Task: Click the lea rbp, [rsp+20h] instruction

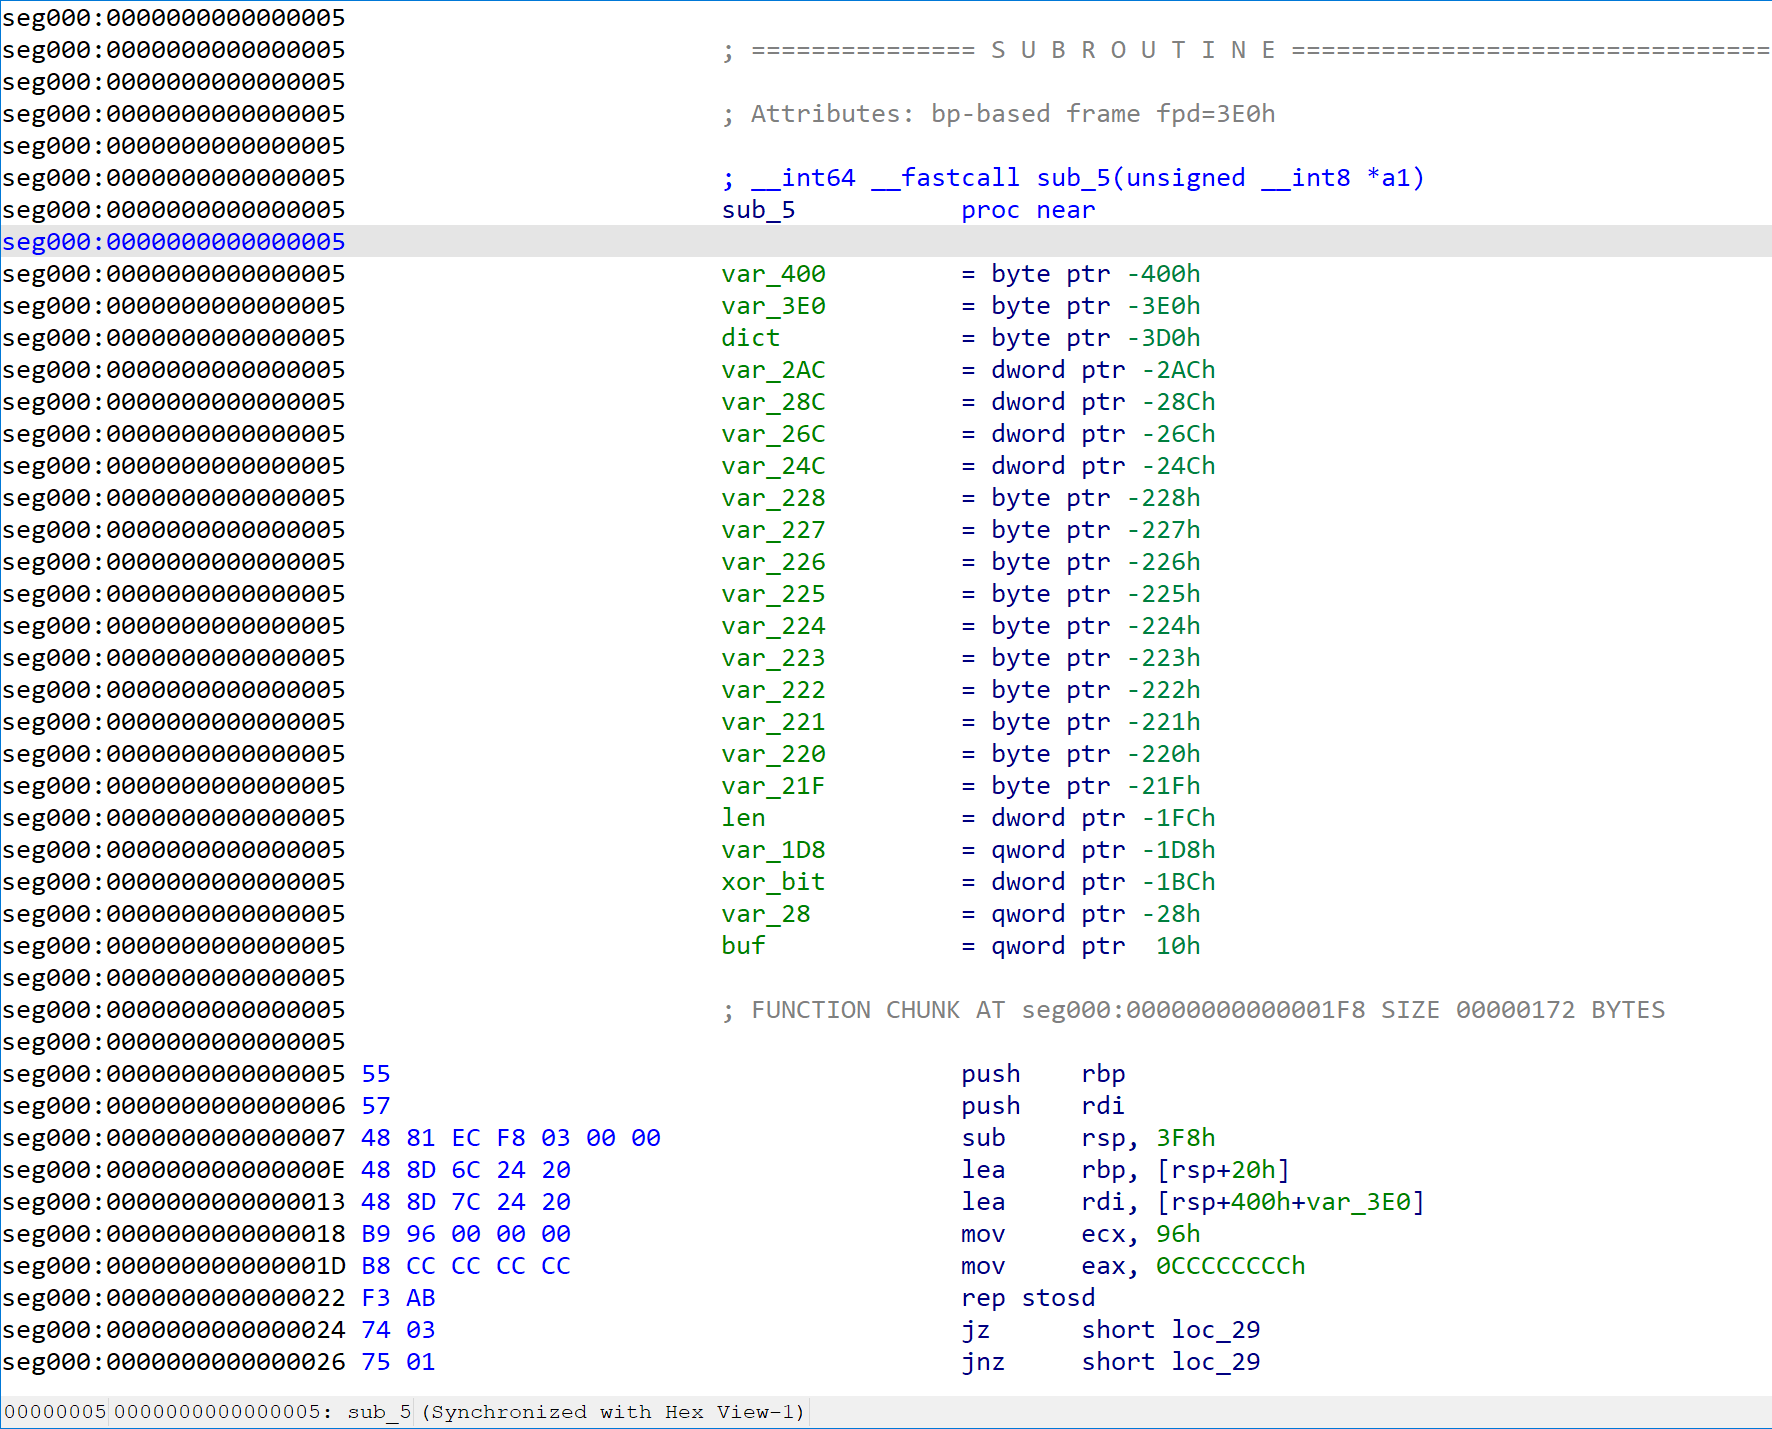Action: pyautogui.click(x=1126, y=1170)
